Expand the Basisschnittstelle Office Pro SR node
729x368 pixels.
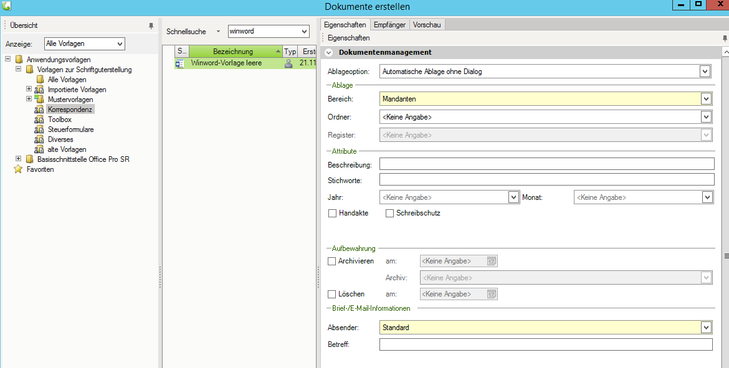tap(18, 159)
